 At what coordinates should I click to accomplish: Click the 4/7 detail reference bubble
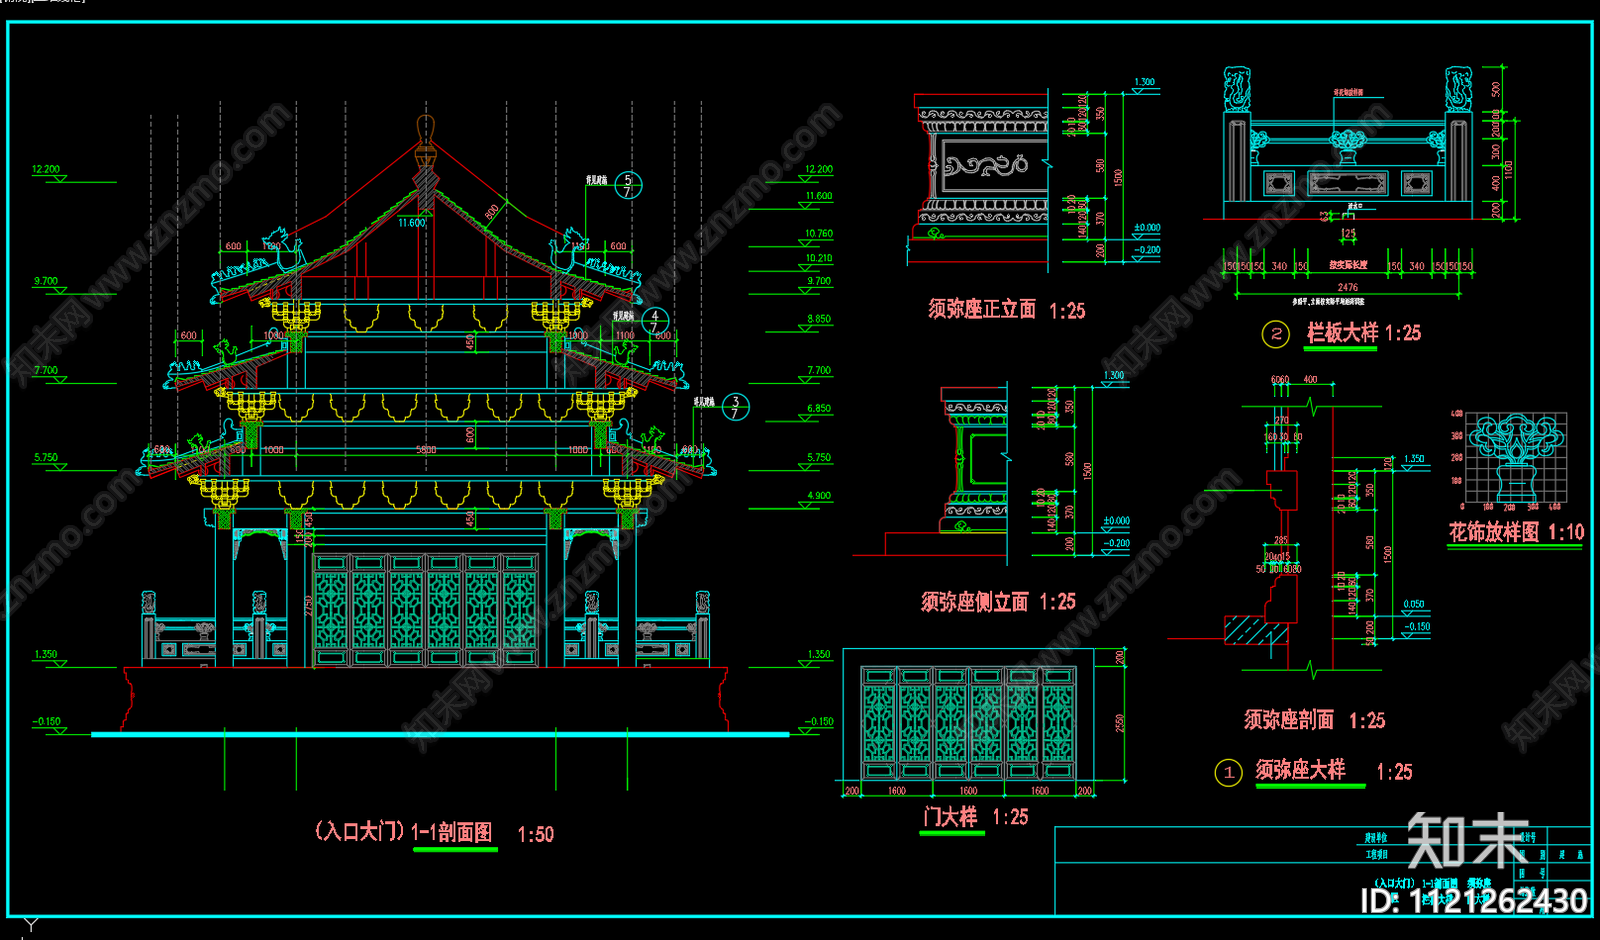pos(655,321)
